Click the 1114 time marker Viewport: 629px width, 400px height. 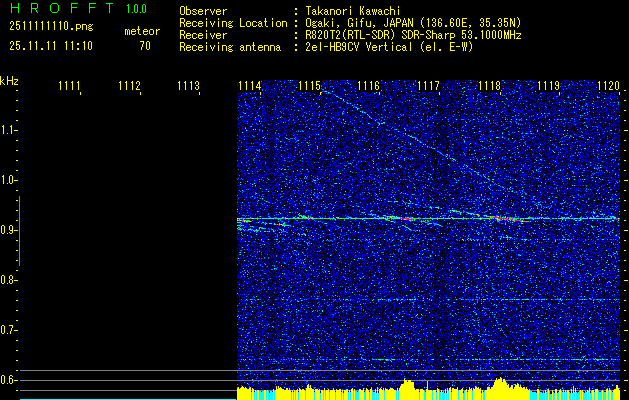pyautogui.click(x=249, y=86)
